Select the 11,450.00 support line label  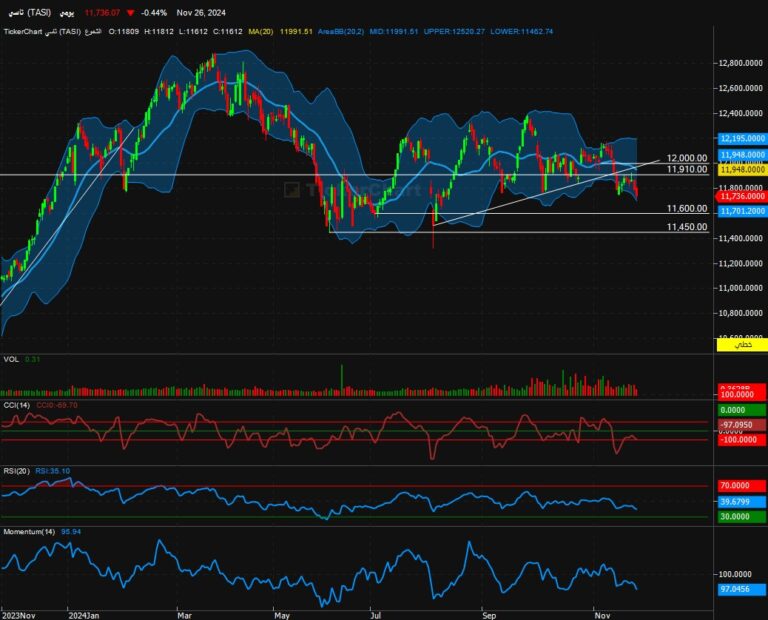click(687, 227)
